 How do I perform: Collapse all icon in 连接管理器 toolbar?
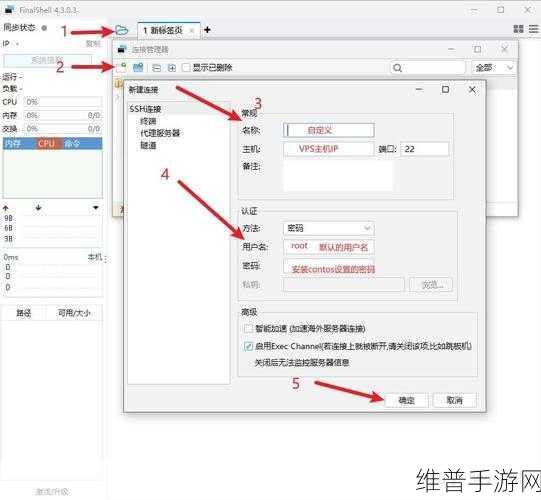(x=156, y=68)
